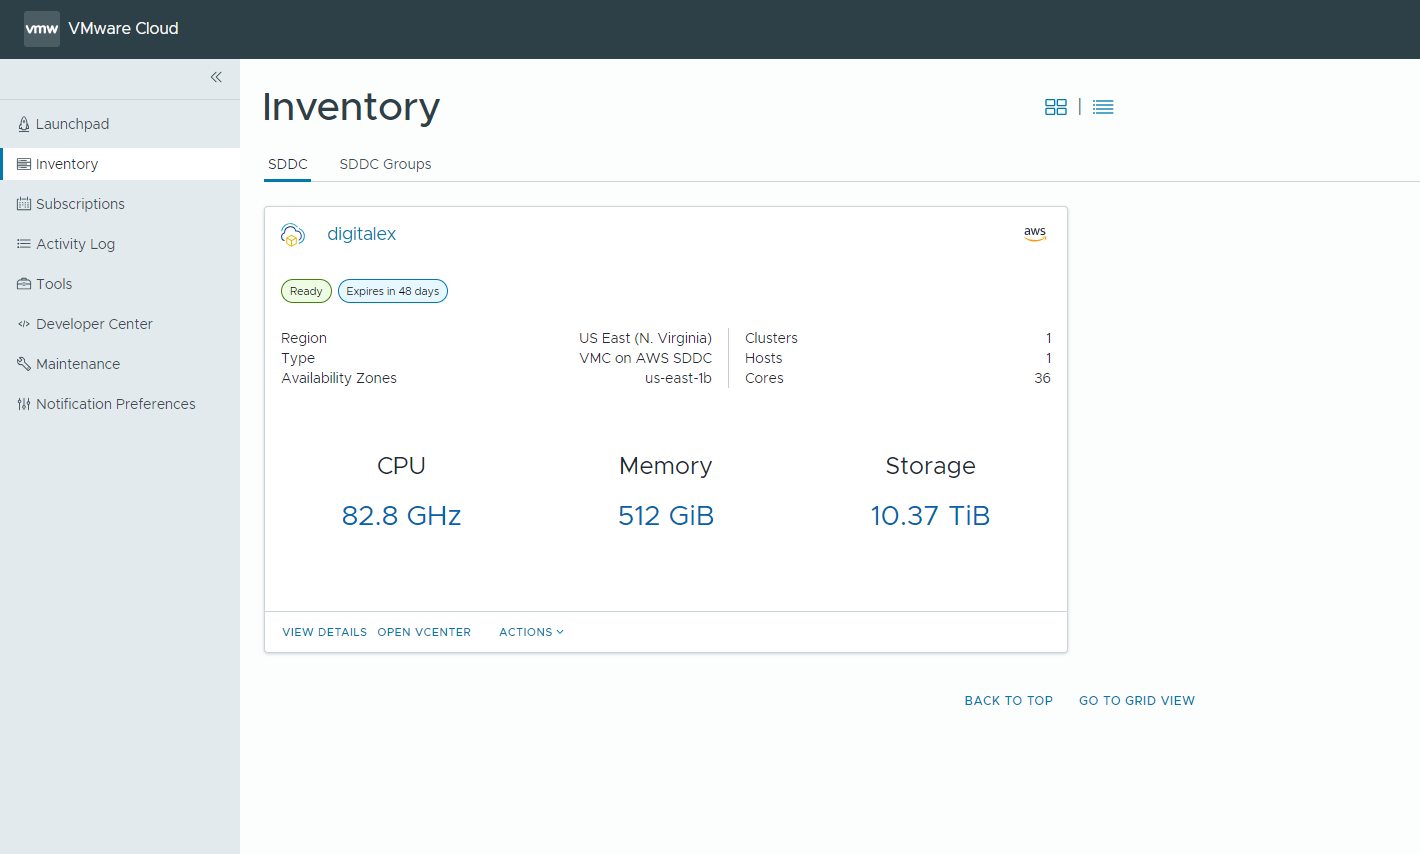The width and height of the screenshot is (1420, 854).
Task: Click the Tools toolbox icon
Action: click(x=24, y=284)
